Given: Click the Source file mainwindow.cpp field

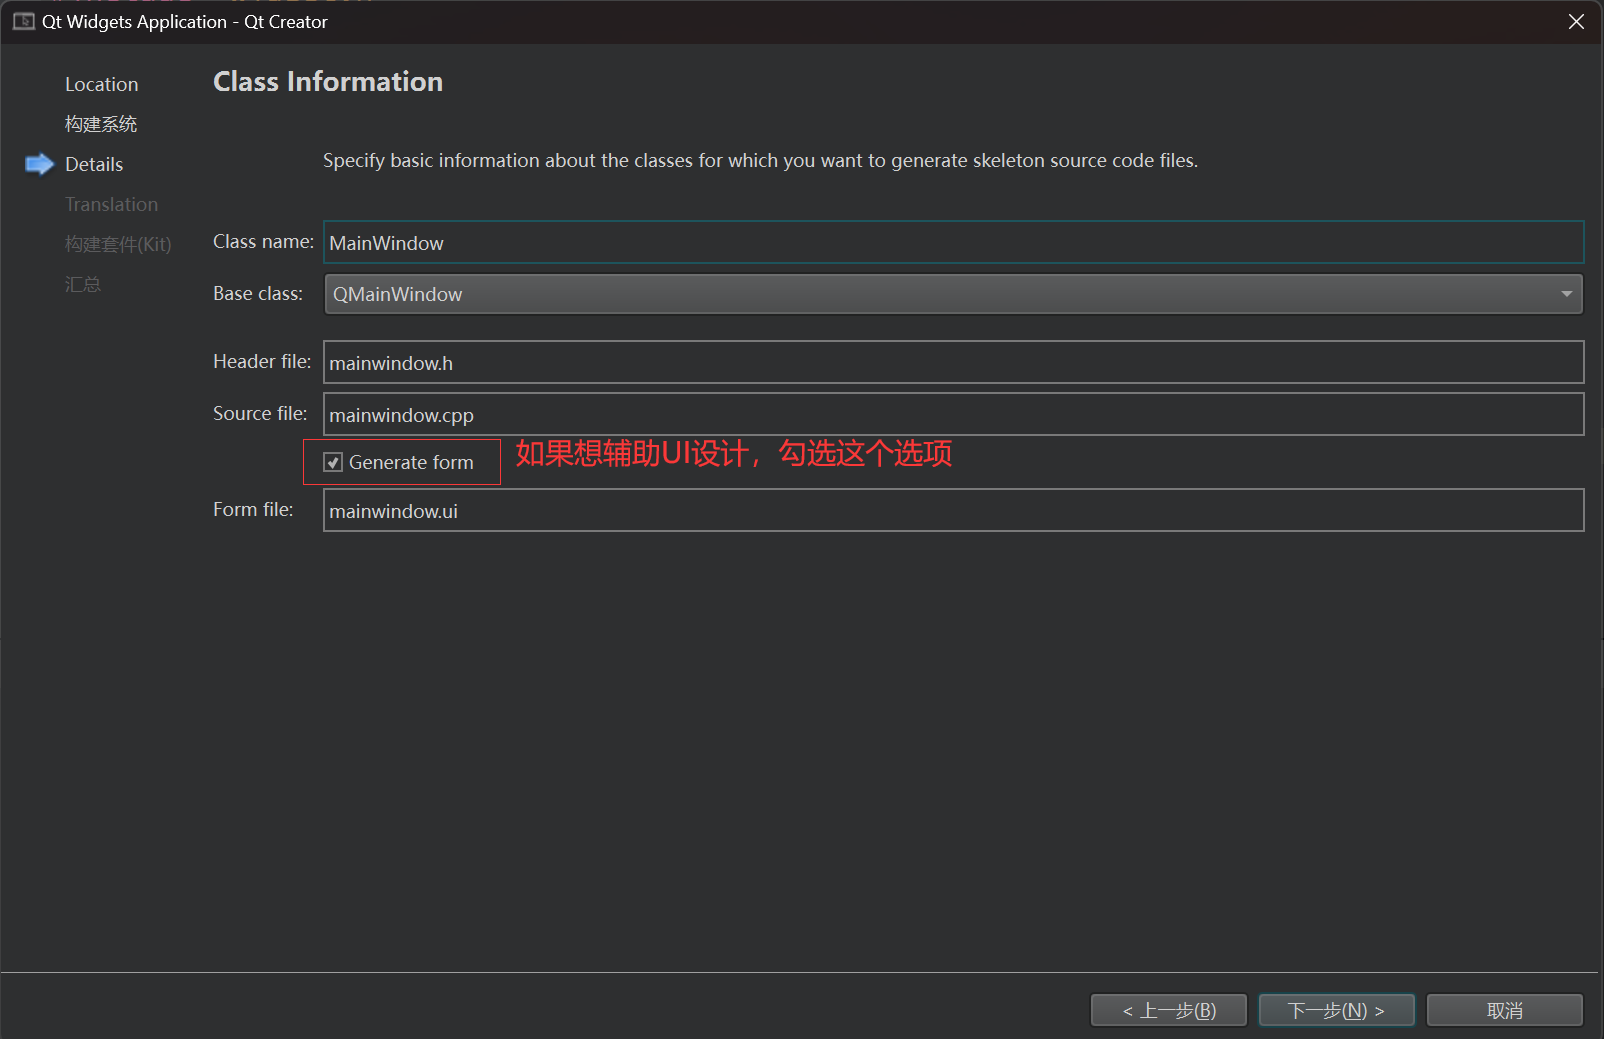Looking at the screenshot, I should pos(952,415).
